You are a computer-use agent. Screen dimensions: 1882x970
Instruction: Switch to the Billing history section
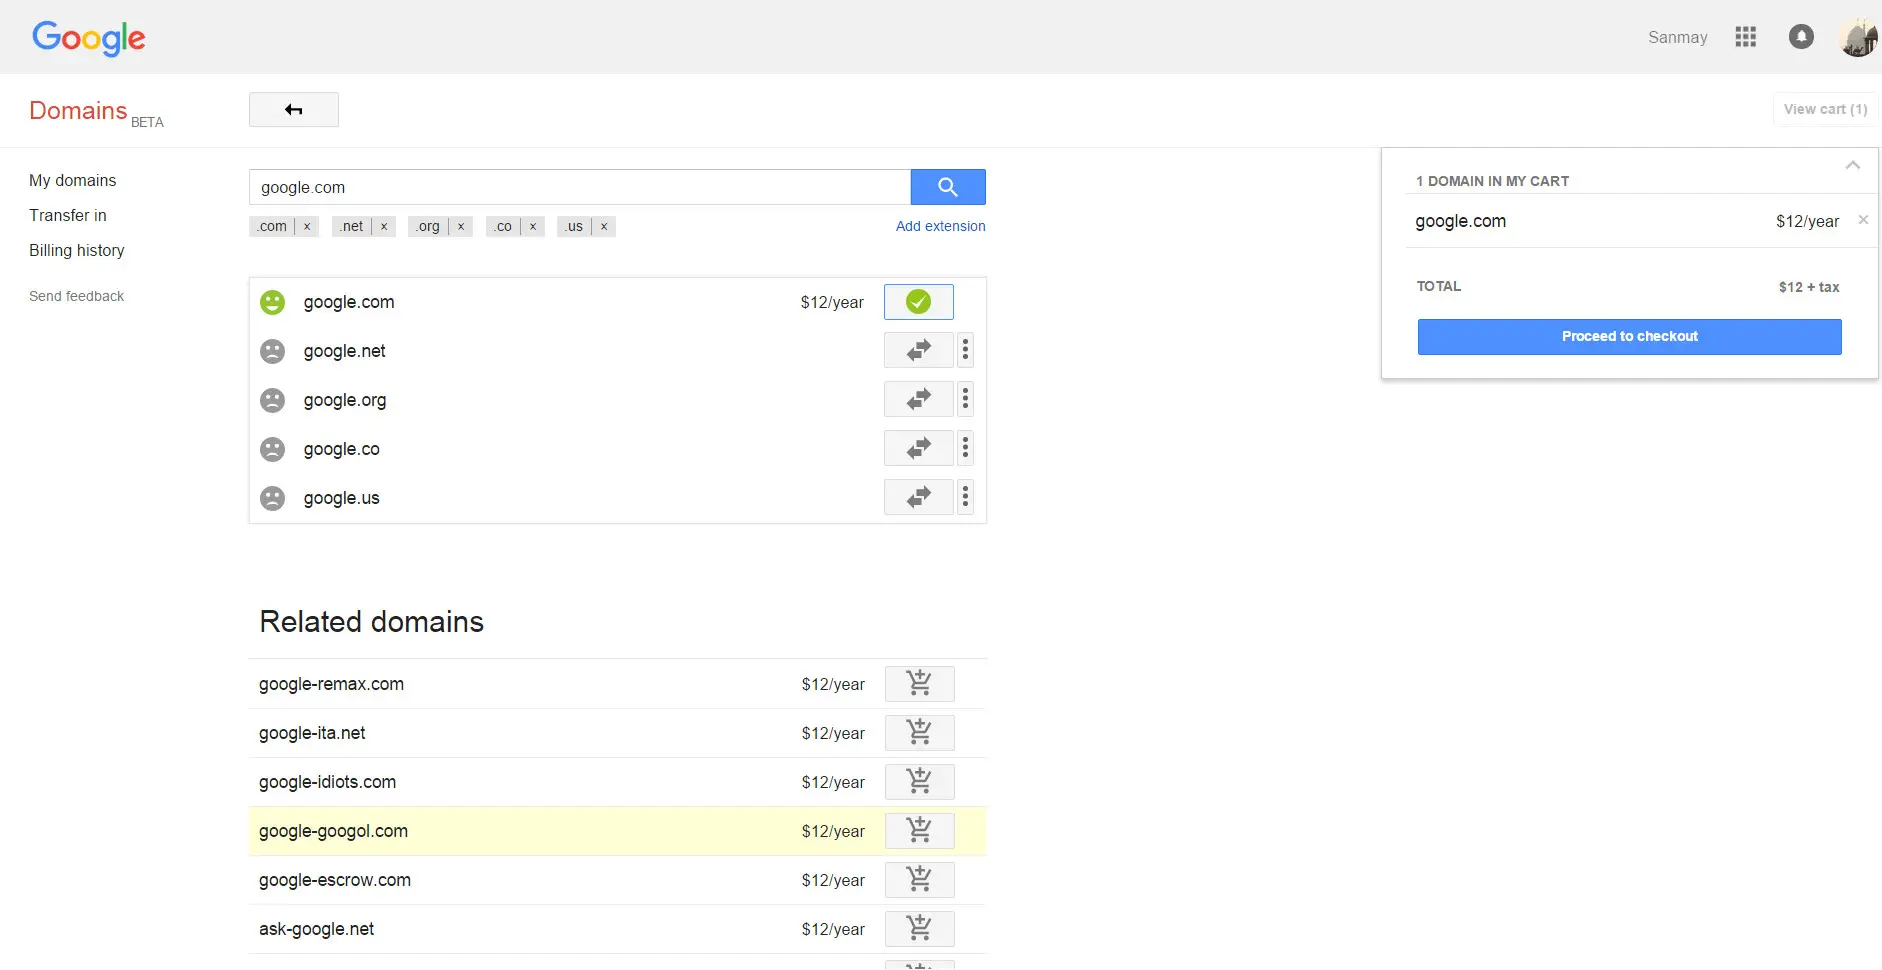click(x=76, y=250)
